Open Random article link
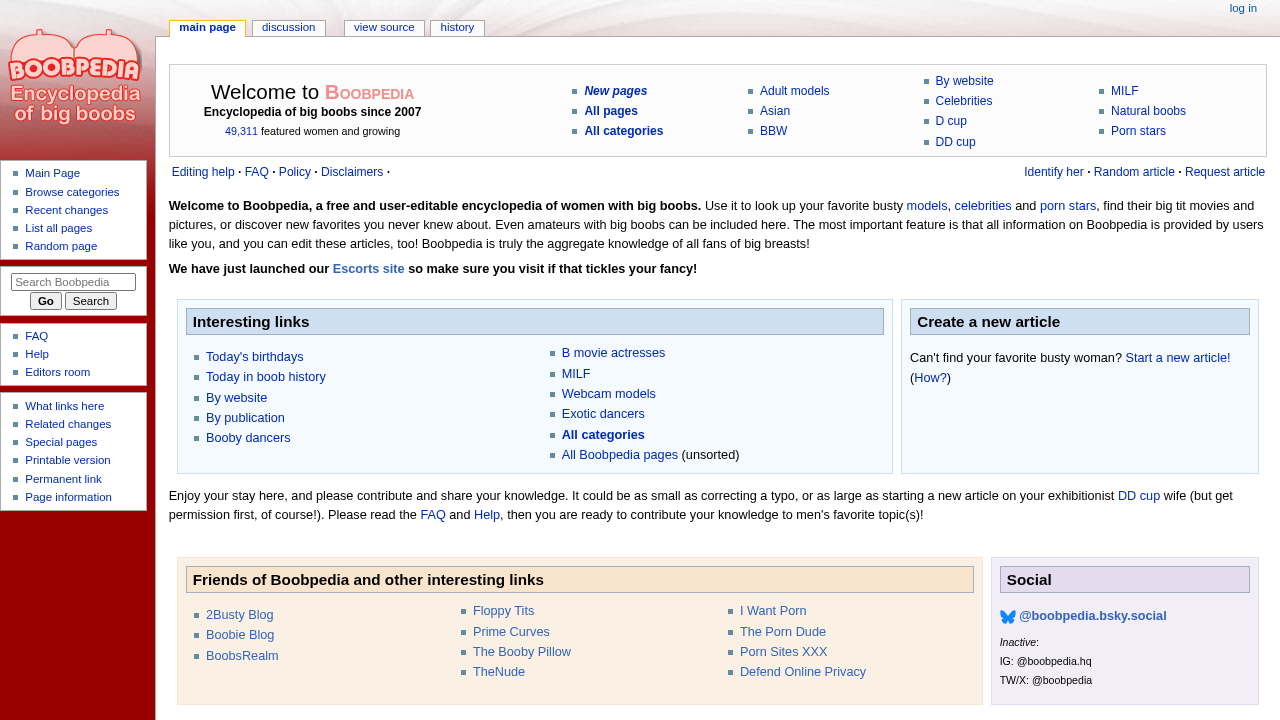Viewport: 1280px width, 720px height. [x=1134, y=172]
